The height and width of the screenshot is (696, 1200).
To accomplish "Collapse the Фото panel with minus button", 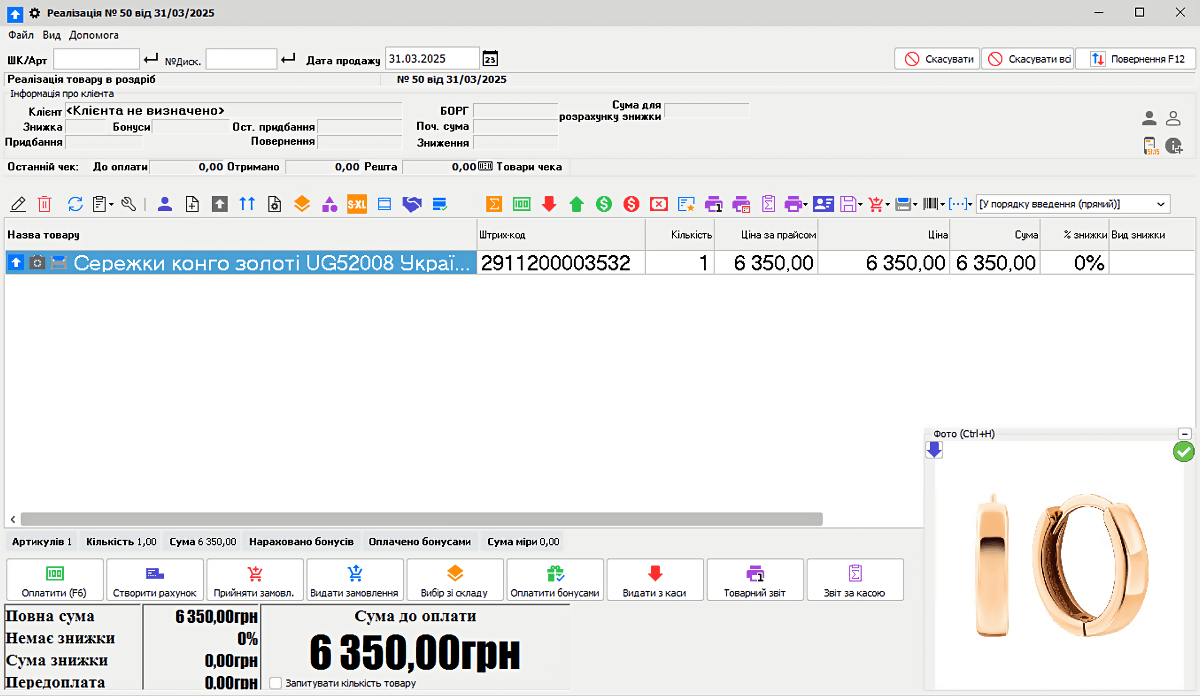I will (x=1185, y=434).
